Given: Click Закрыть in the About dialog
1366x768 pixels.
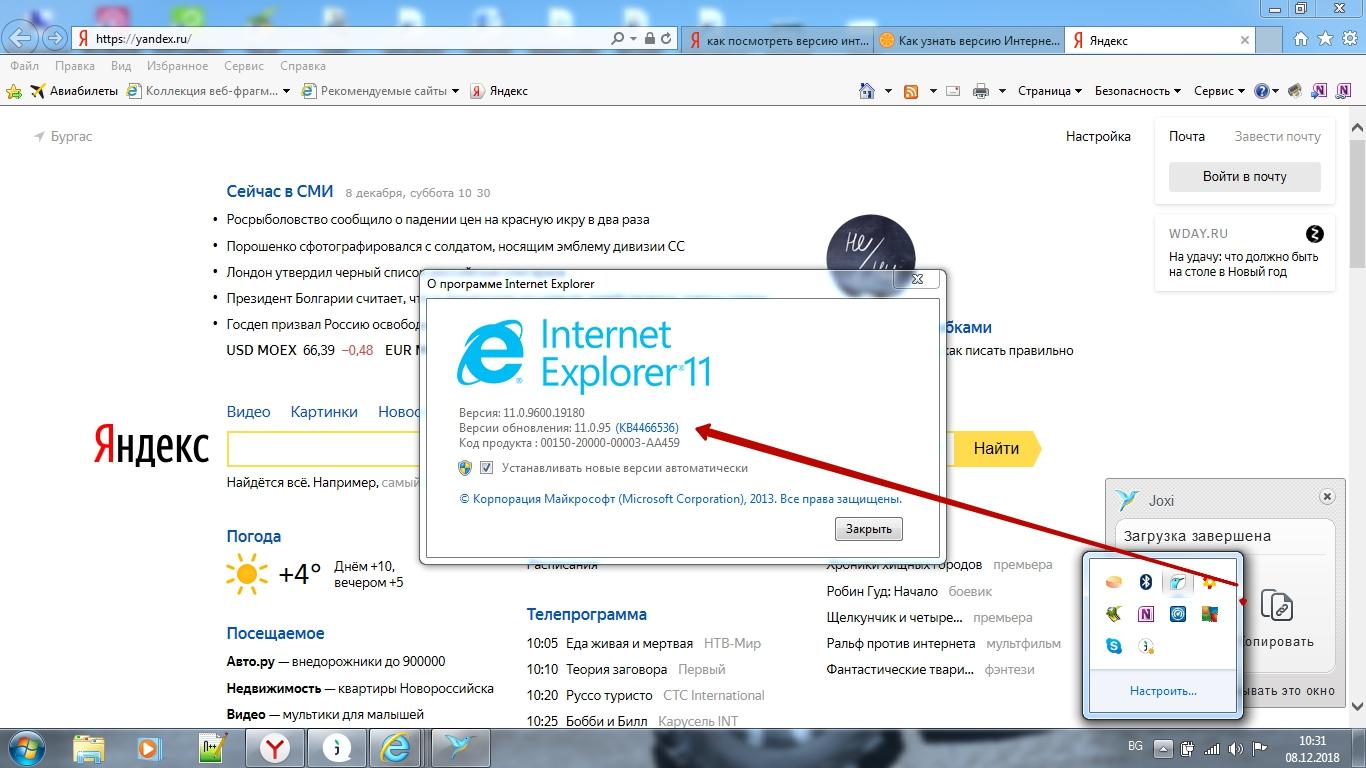Looking at the screenshot, I should pos(868,529).
